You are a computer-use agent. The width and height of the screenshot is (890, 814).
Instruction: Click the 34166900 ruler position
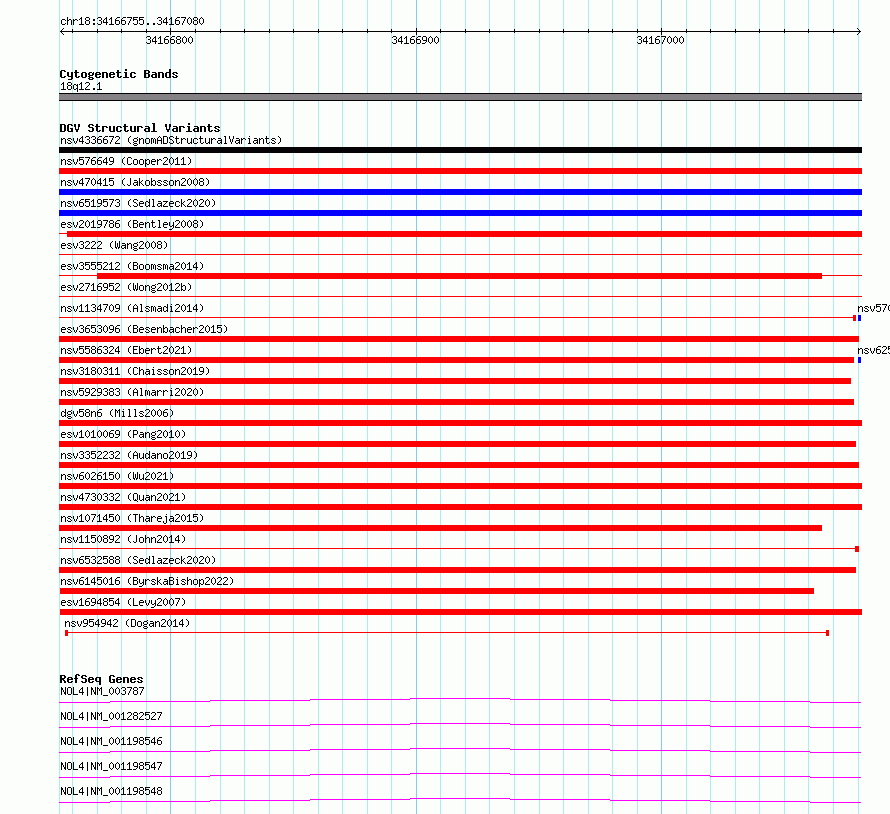(415, 40)
